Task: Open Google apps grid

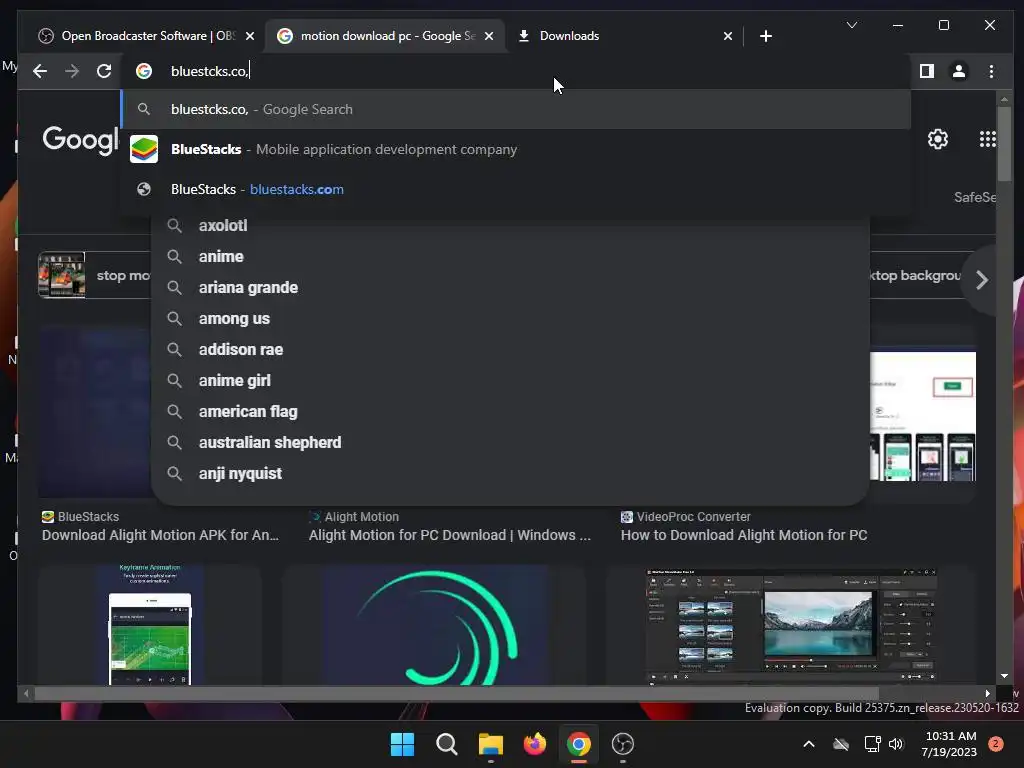Action: (x=987, y=139)
